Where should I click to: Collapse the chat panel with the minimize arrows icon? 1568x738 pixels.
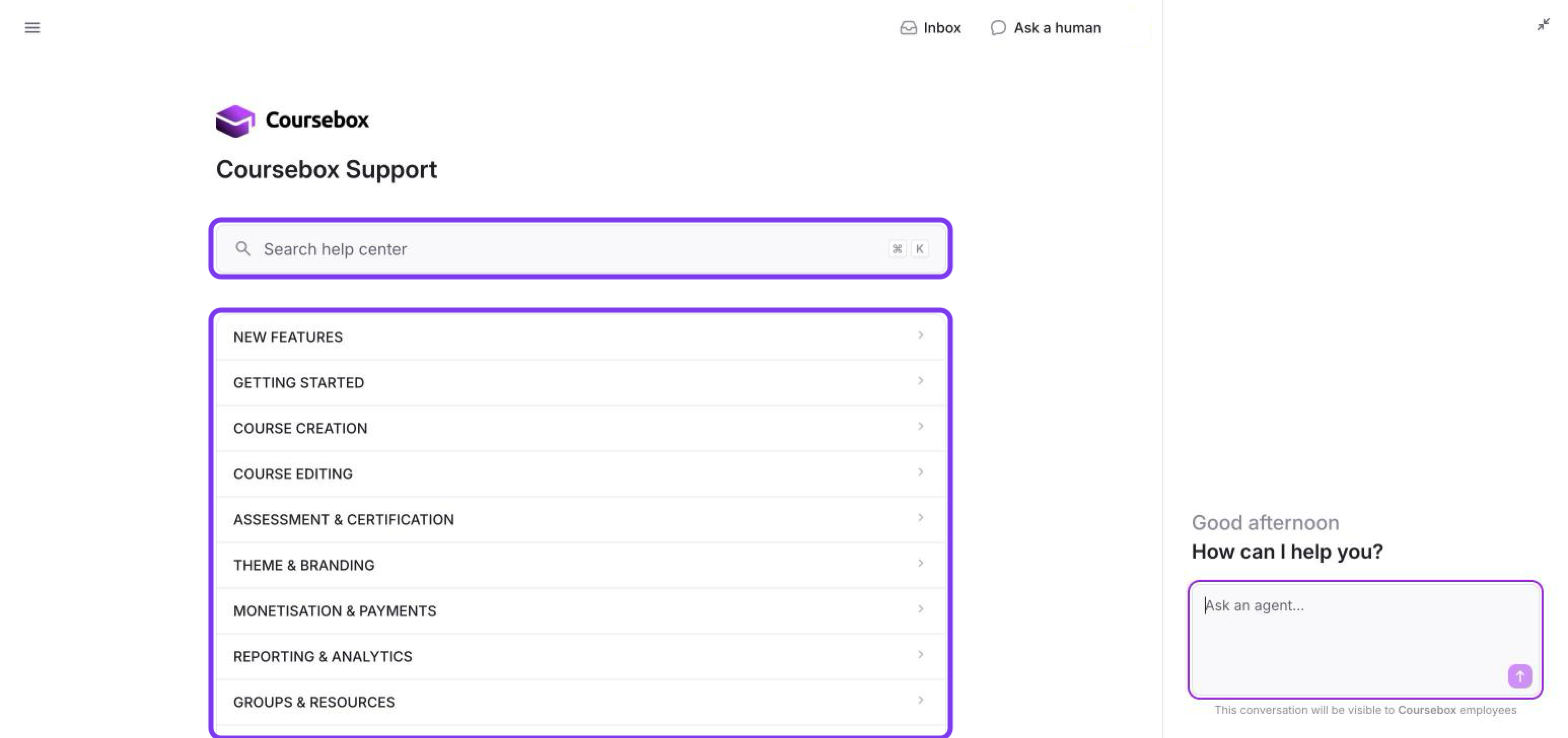(x=1543, y=25)
